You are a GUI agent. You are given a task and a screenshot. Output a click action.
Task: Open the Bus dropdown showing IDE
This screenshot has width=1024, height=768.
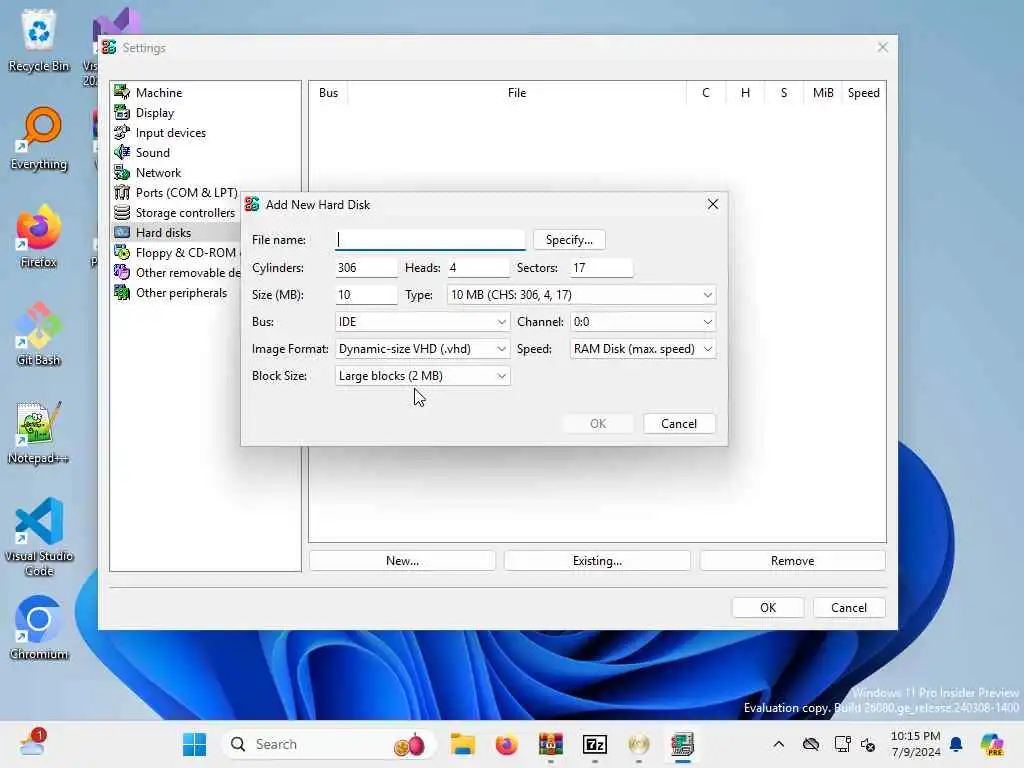[x=422, y=322]
